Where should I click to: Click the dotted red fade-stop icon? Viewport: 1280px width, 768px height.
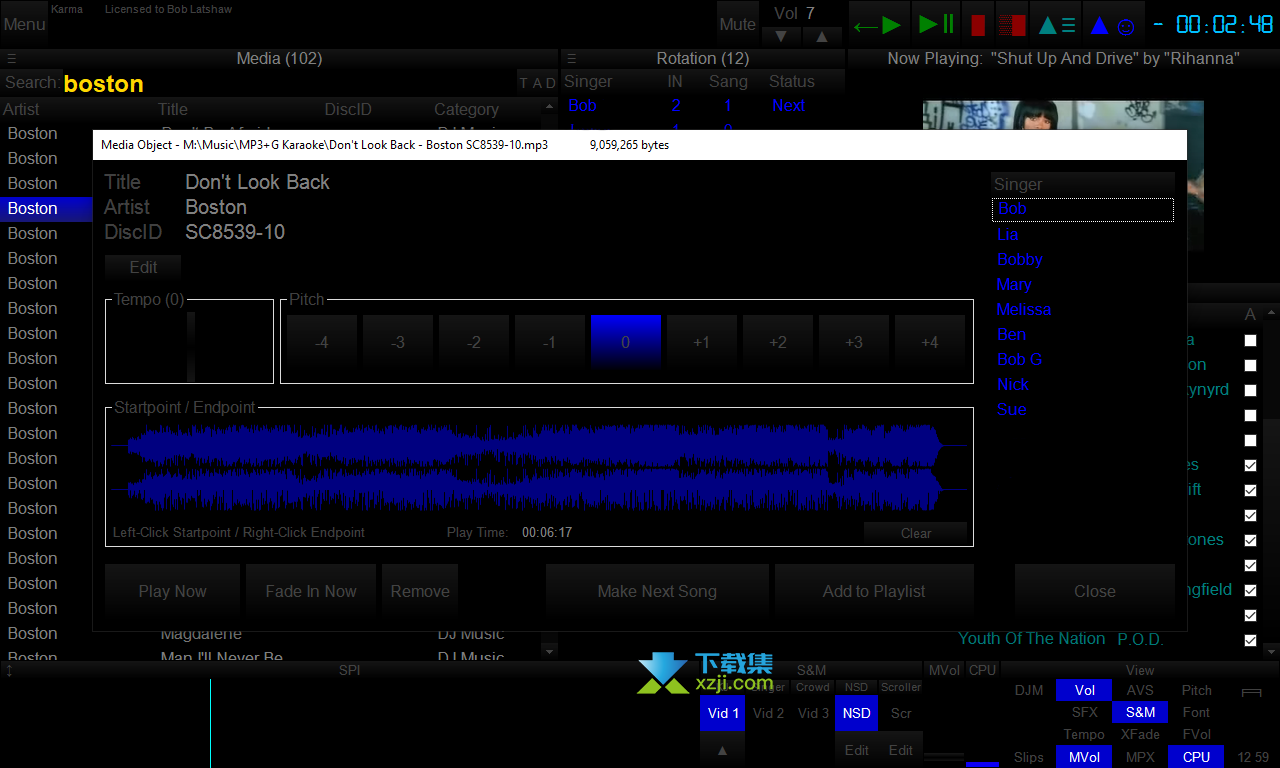pyautogui.click(x=1012, y=24)
